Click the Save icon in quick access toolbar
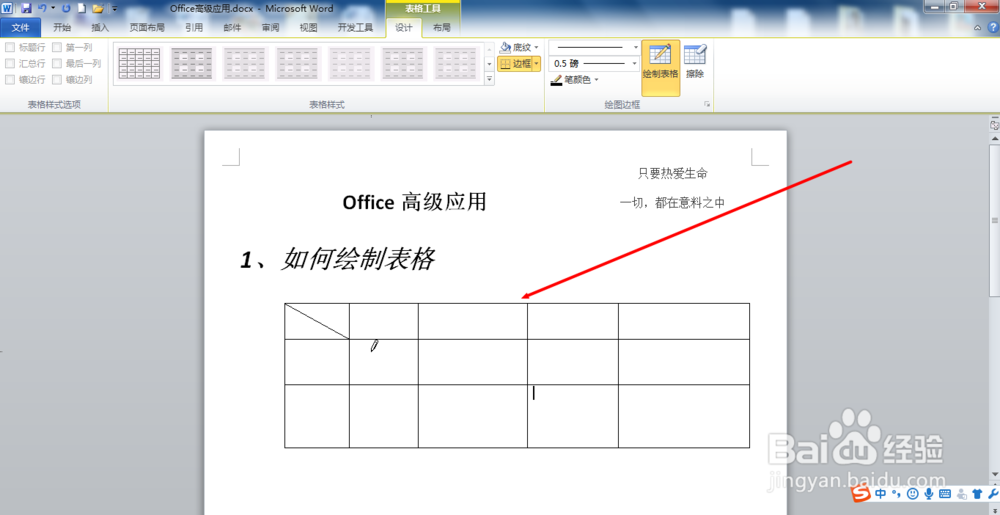Viewport: 1000px width, 515px height. click(26, 8)
